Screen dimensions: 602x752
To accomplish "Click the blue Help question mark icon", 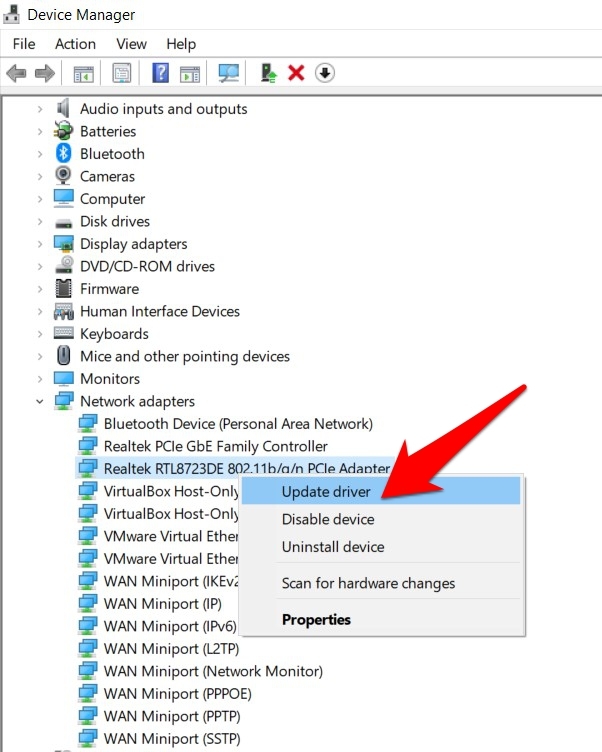I will [x=160, y=73].
